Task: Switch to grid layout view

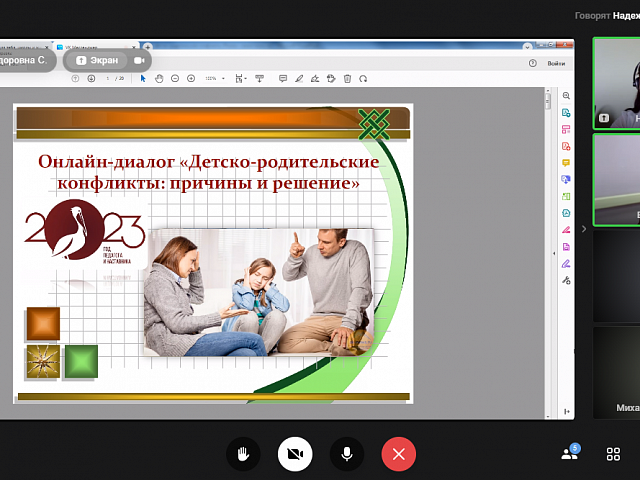Action: 614,454
